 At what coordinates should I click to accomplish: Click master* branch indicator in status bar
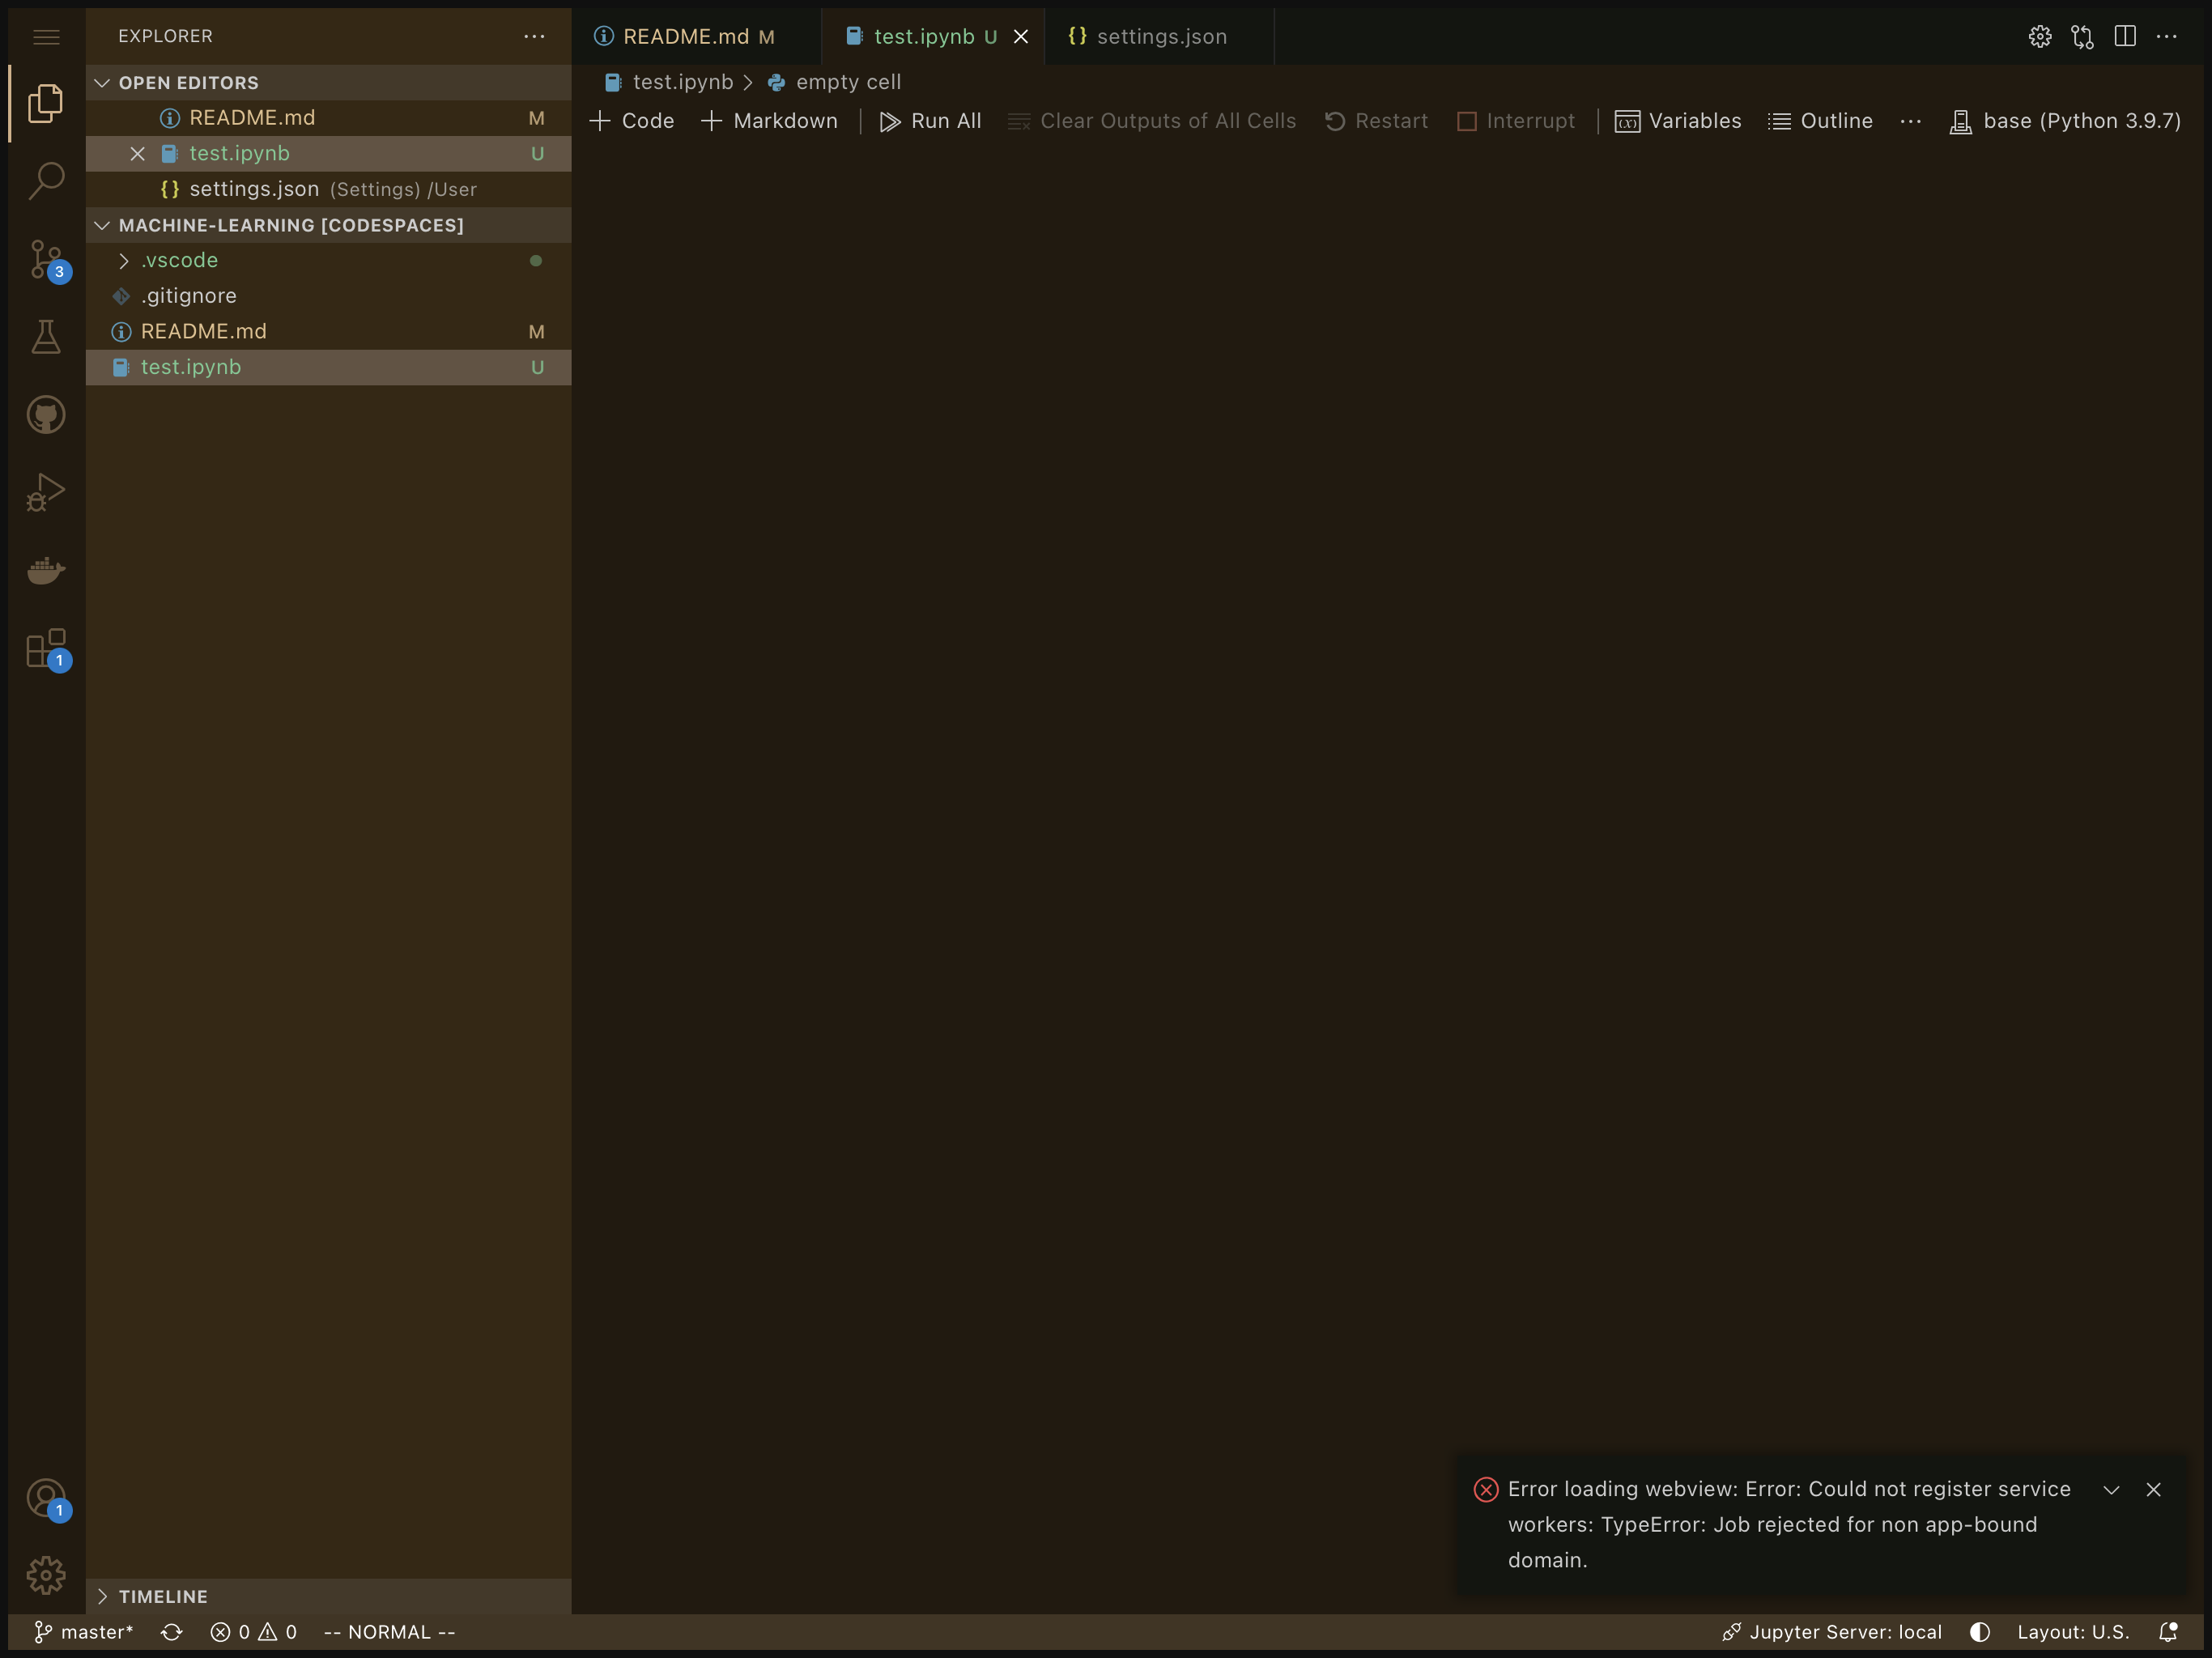point(85,1631)
